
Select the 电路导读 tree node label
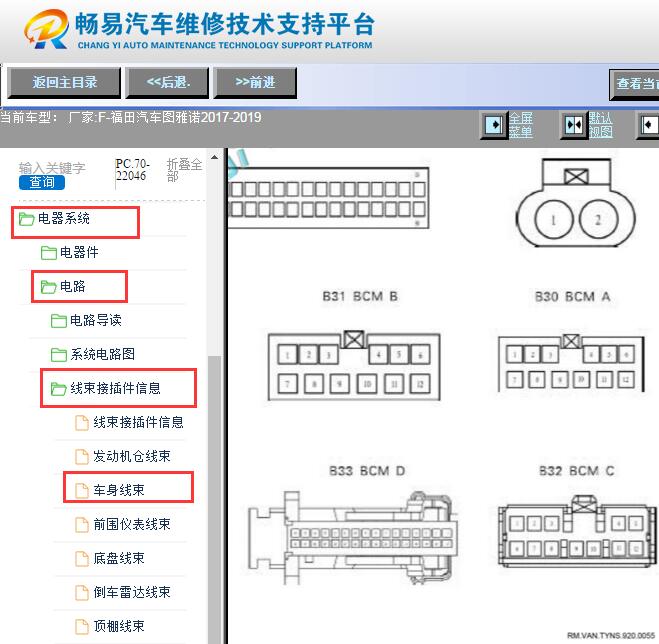(x=95, y=320)
